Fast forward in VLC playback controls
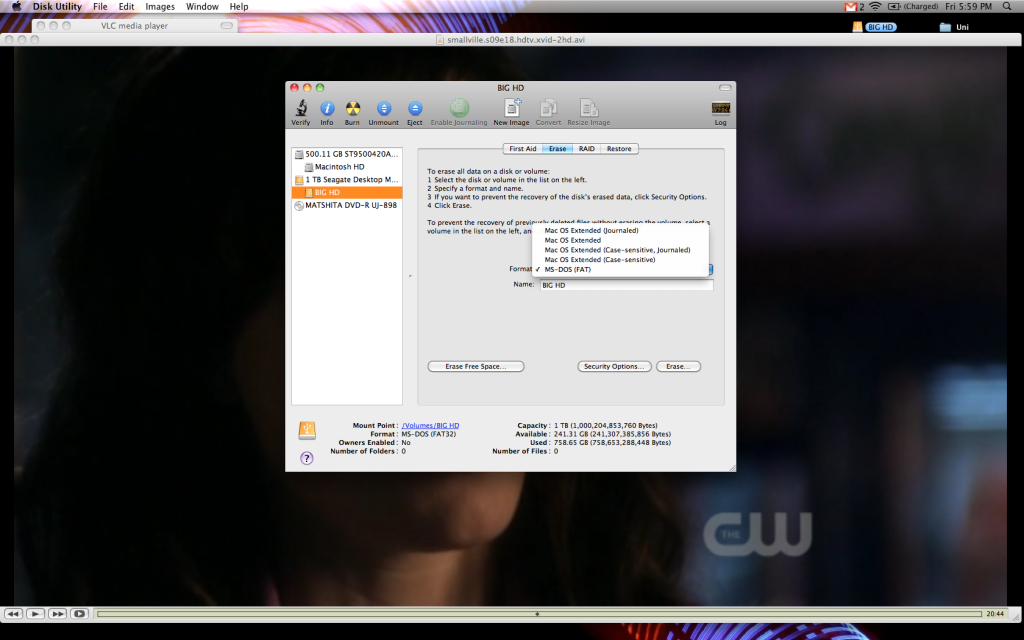The image size is (1024, 640). 57,614
